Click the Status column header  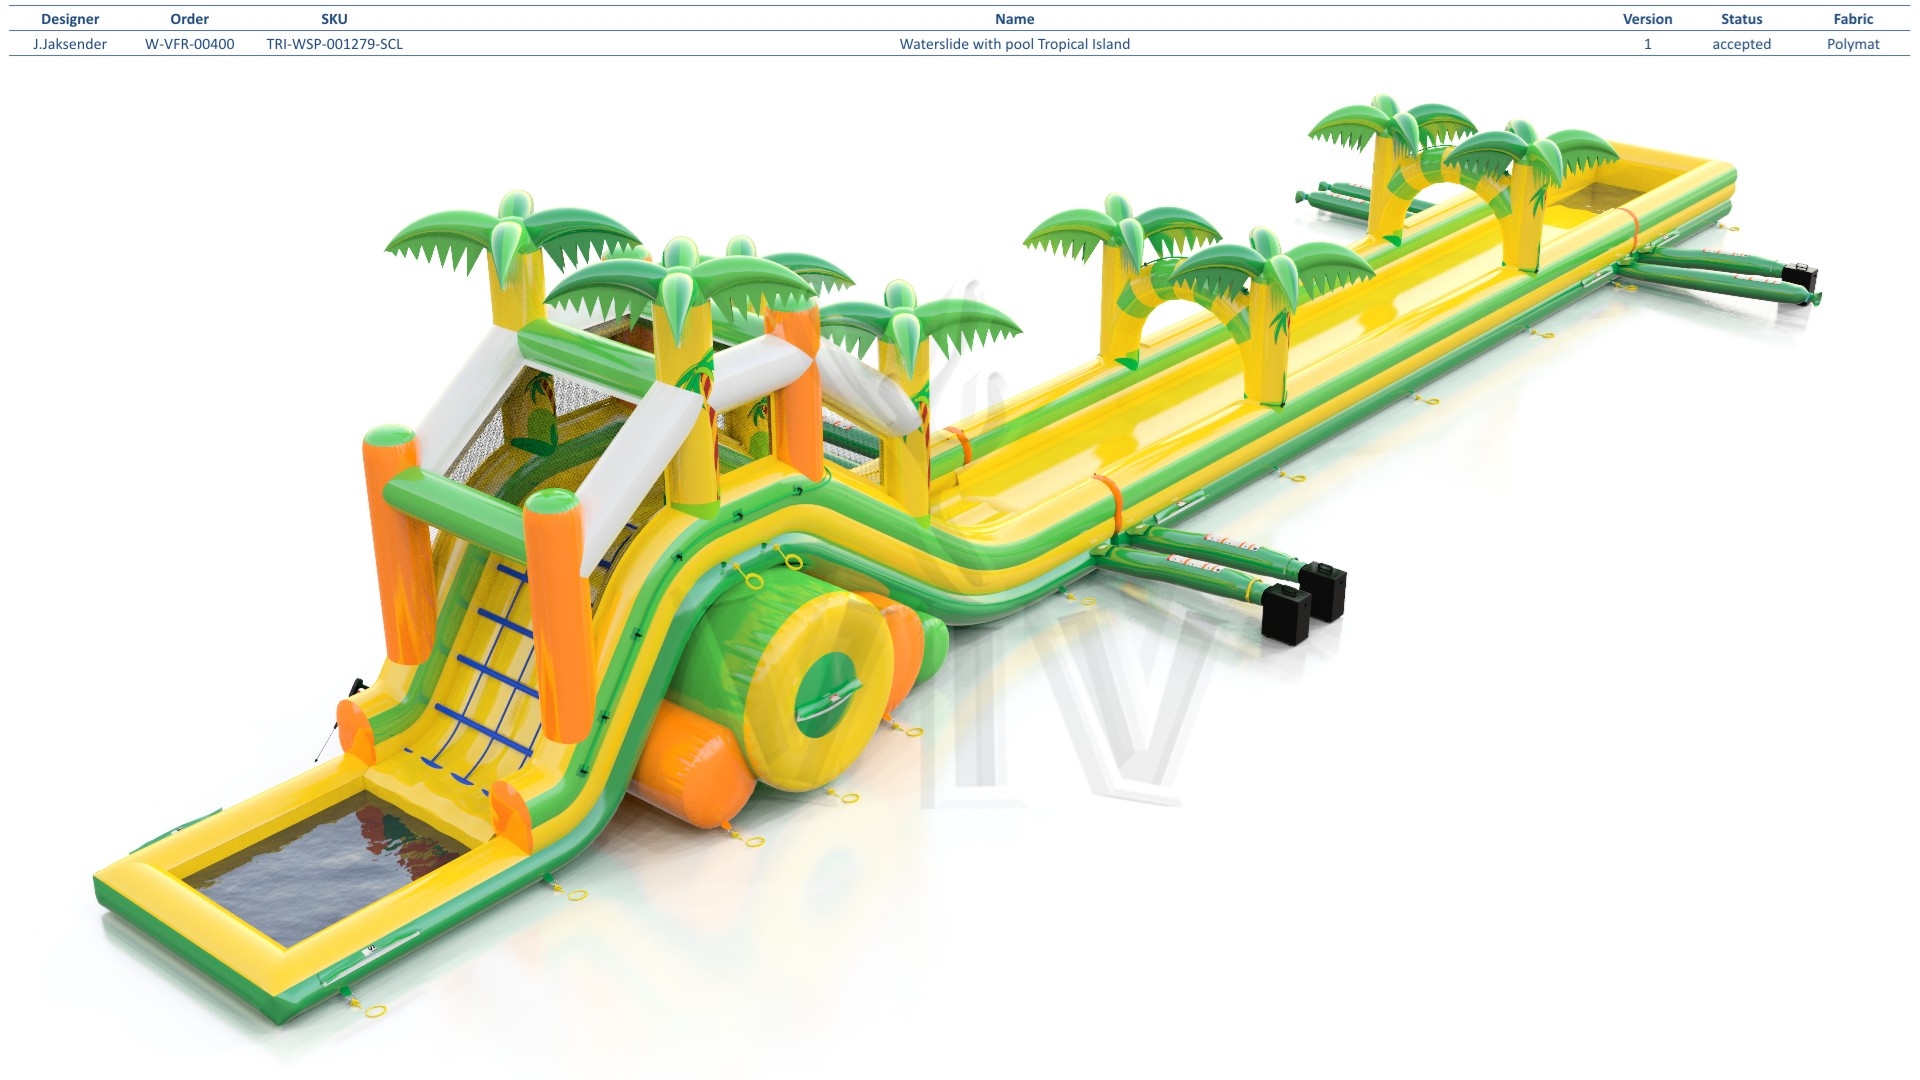pyautogui.click(x=1741, y=19)
